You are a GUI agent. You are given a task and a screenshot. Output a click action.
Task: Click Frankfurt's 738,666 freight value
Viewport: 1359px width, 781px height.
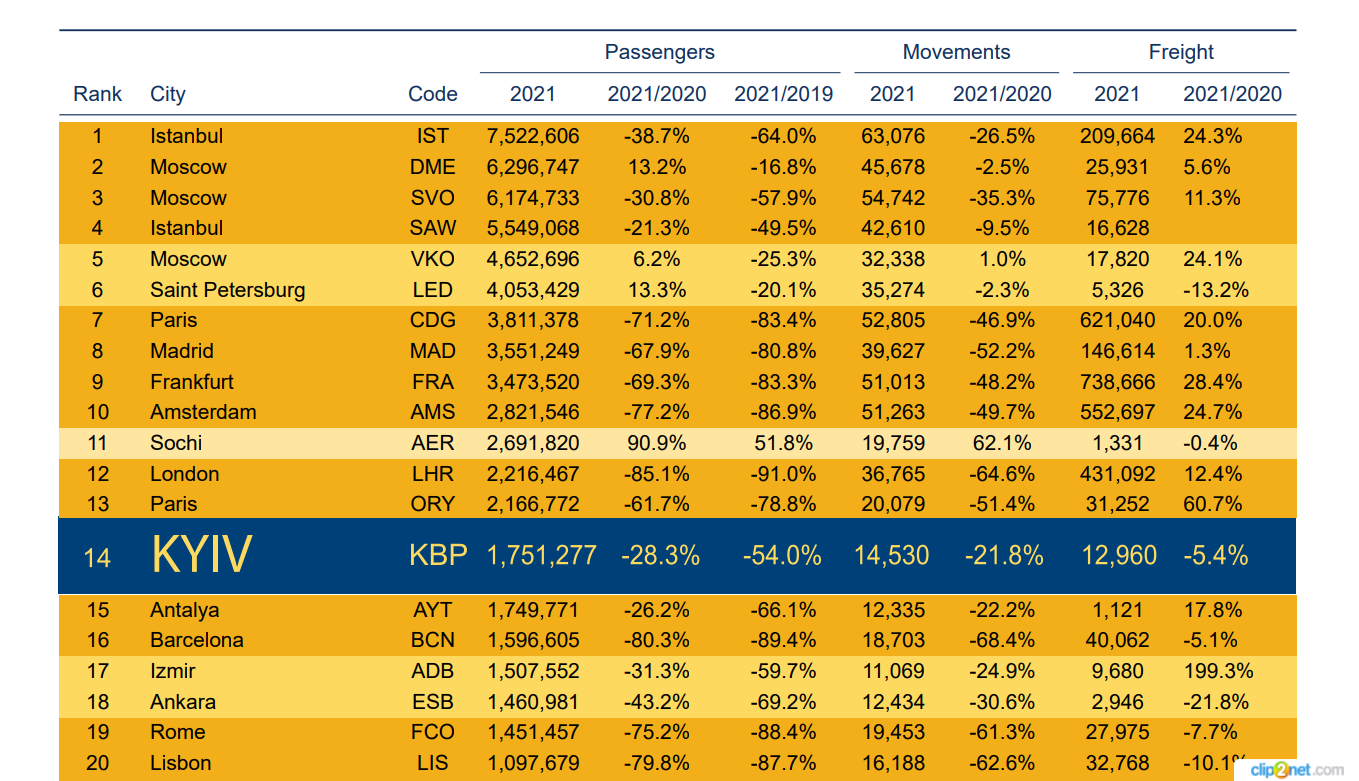pos(1117,382)
